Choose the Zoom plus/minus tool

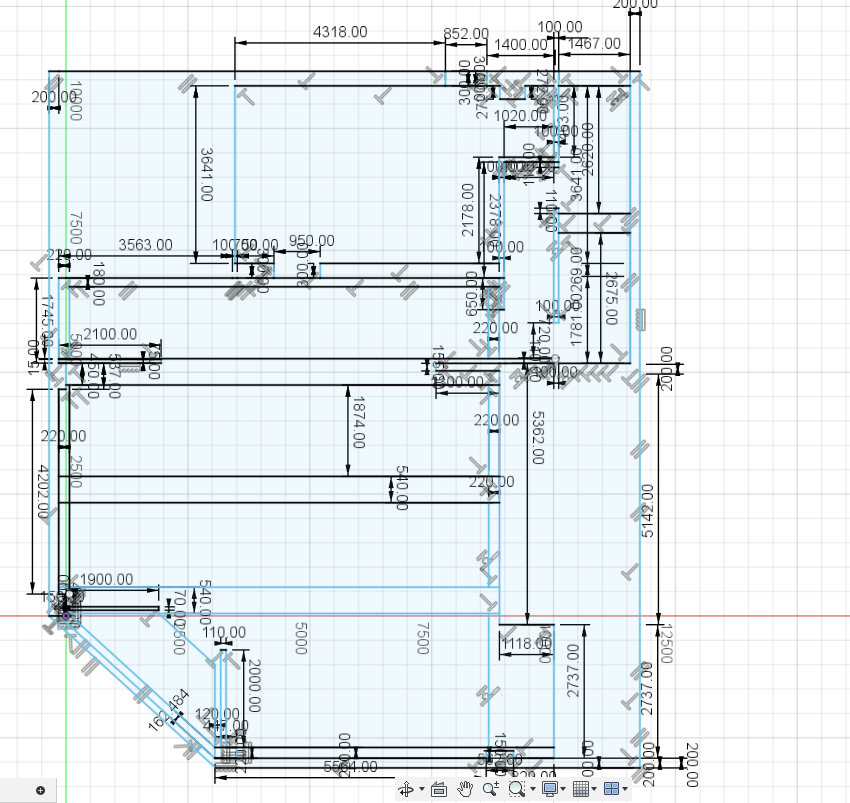click(491, 788)
